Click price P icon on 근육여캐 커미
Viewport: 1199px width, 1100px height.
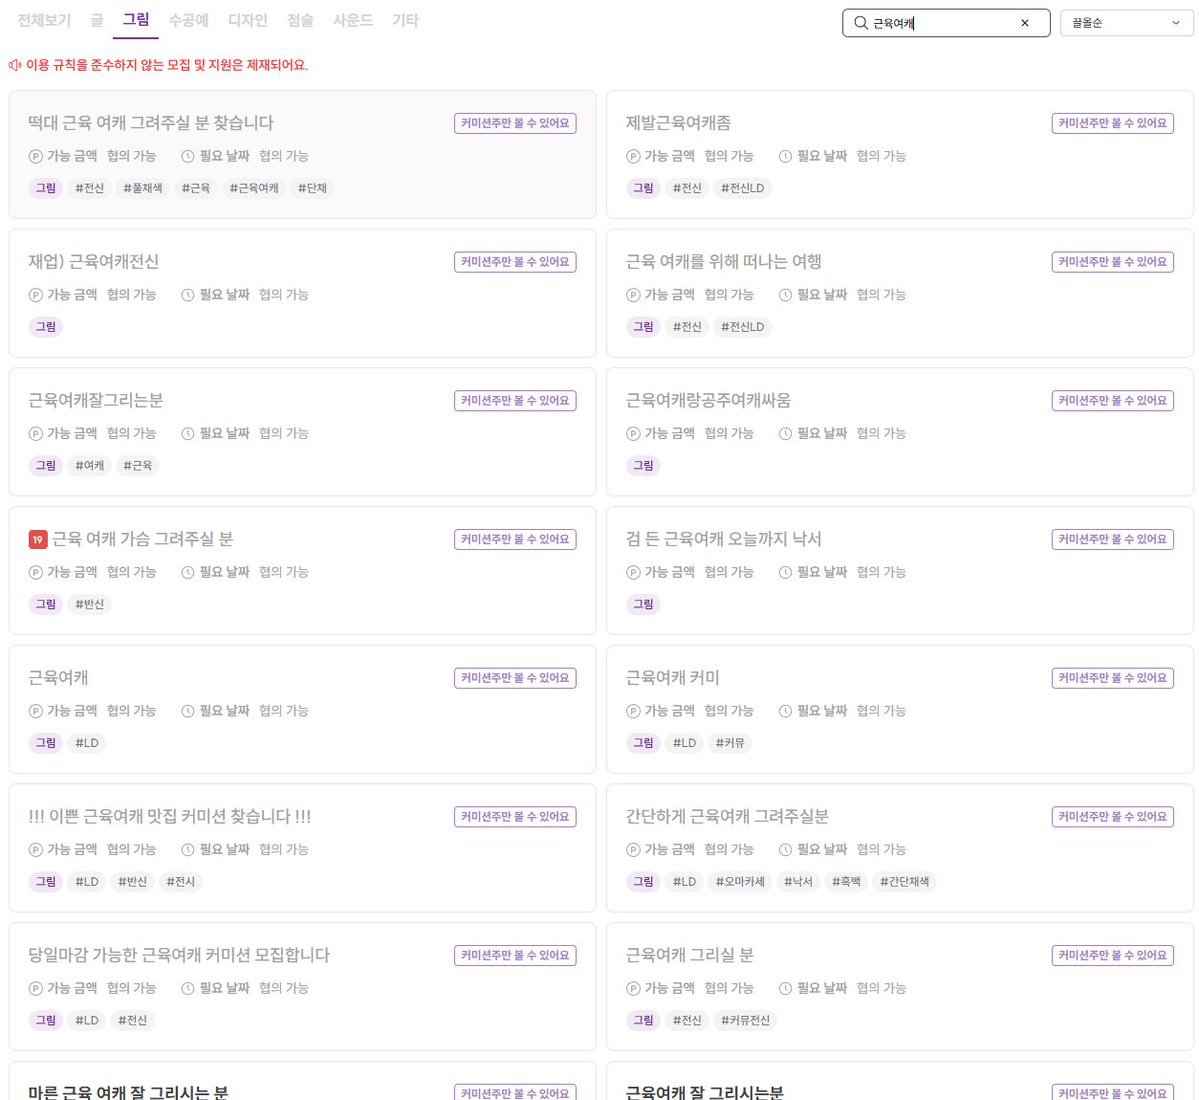632,712
